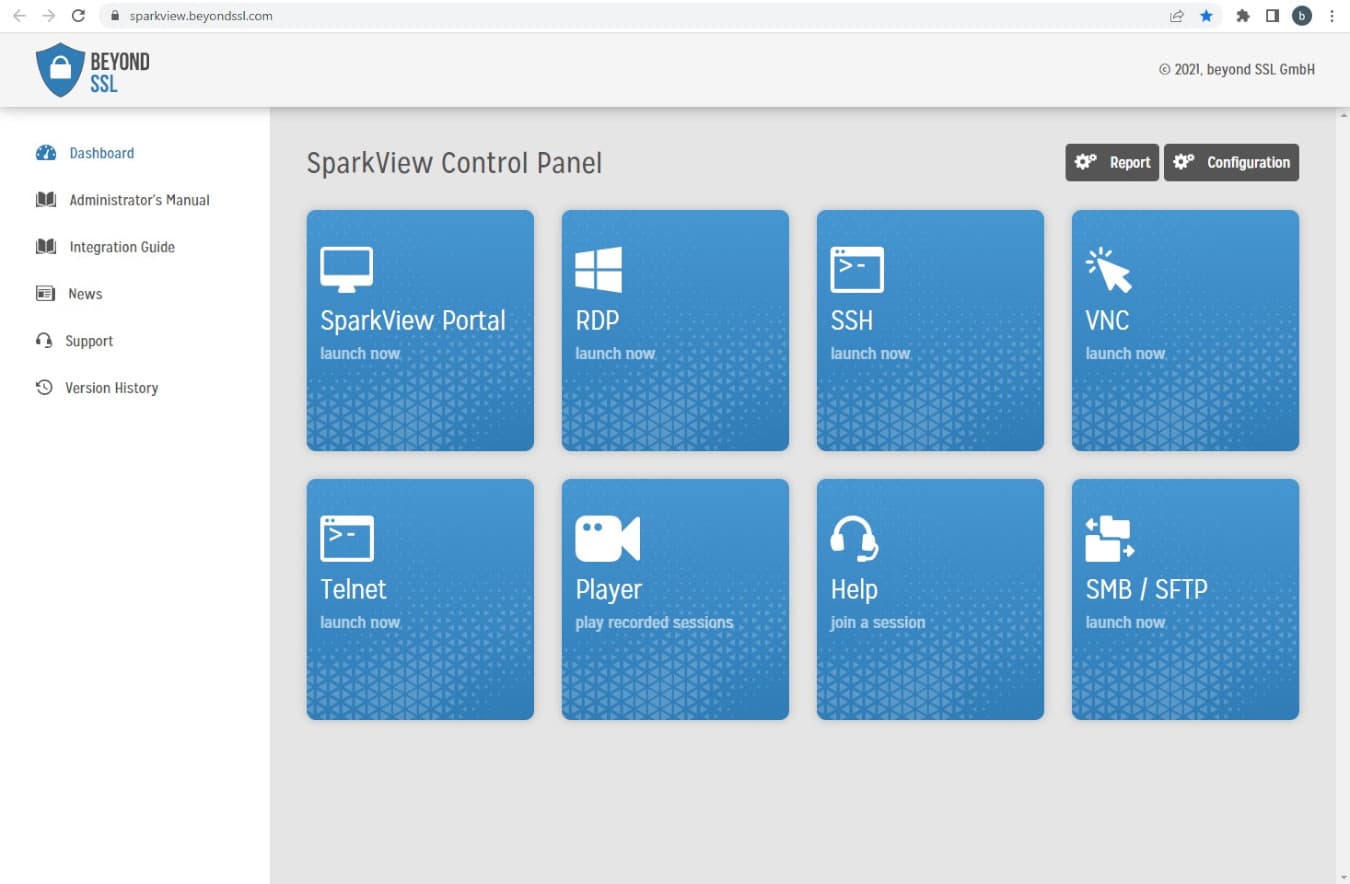The height and width of the screenshot is (884, 1350).
Task: Open Version History in the sidebar
Action: pyautogui.click(x=111, y=388)
